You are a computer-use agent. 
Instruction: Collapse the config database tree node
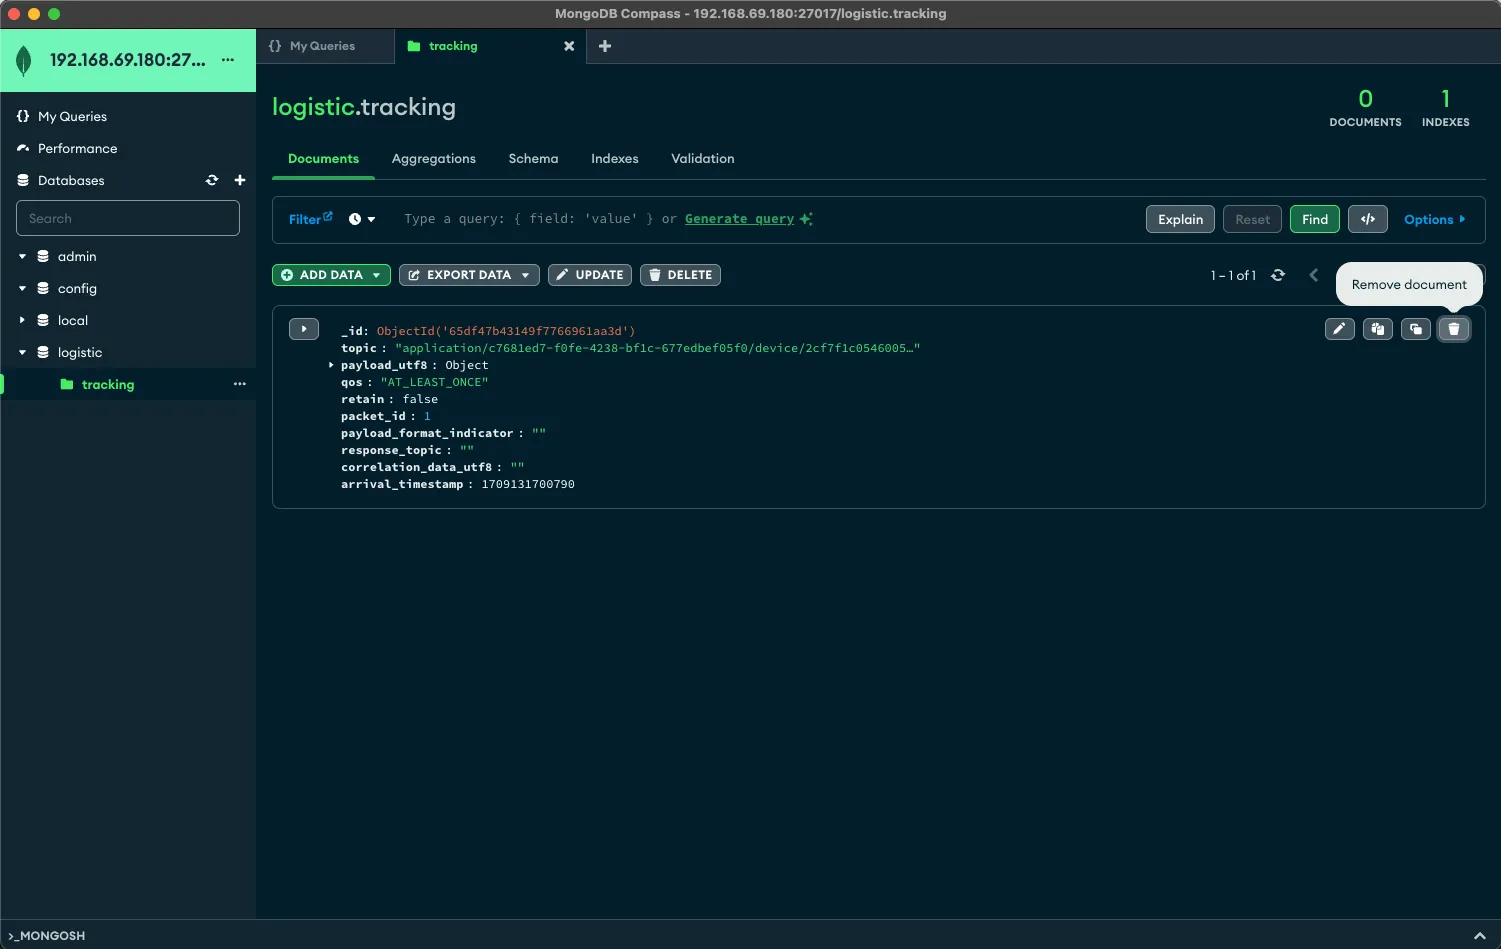coord(22,288)
